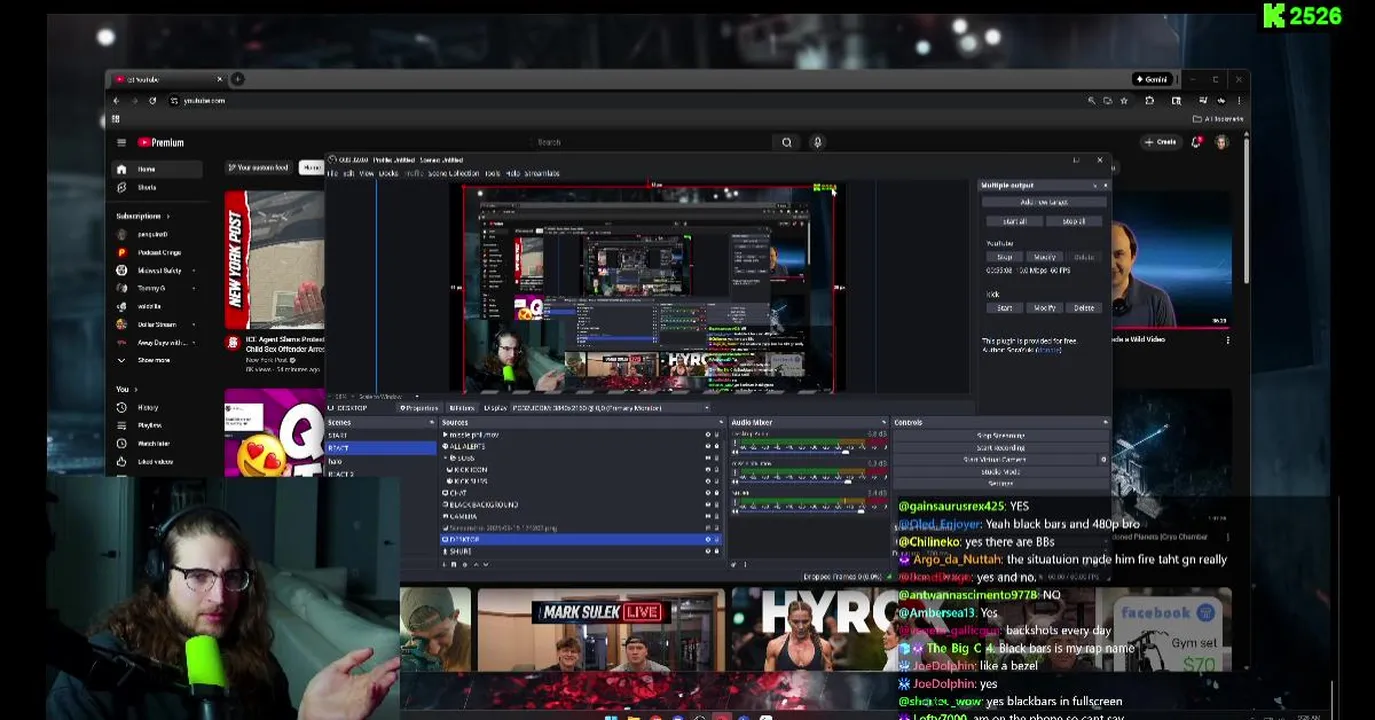Screen dimensions: 1375x720
Task: Expand Show more in YouTube sidebar
Action: [x=153, y=360]
